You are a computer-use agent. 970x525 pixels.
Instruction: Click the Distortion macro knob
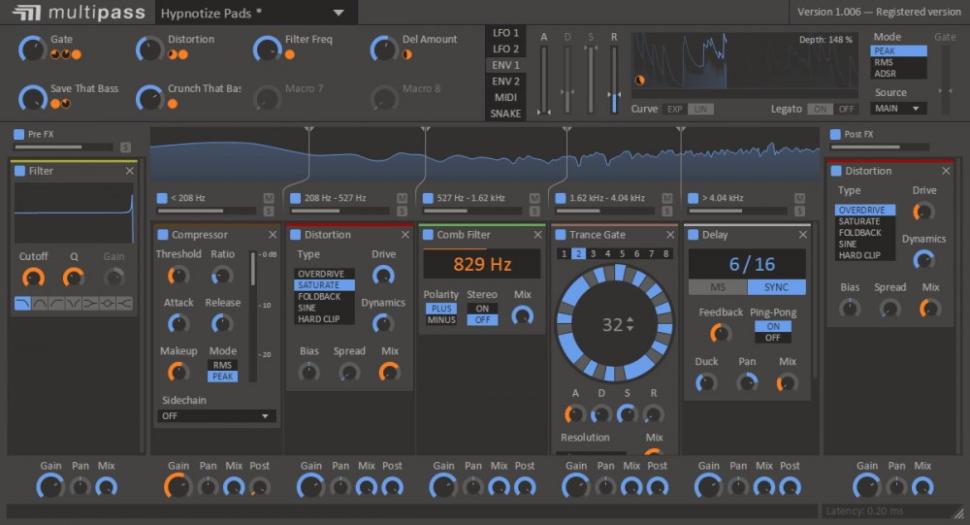coord(149,46)
